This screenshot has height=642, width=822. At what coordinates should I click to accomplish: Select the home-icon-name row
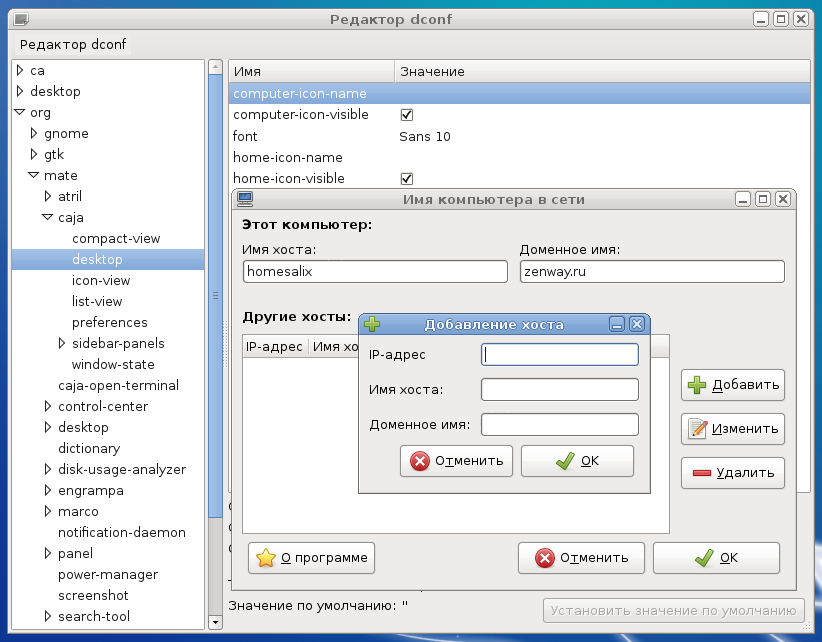click(x=520, y=157)
